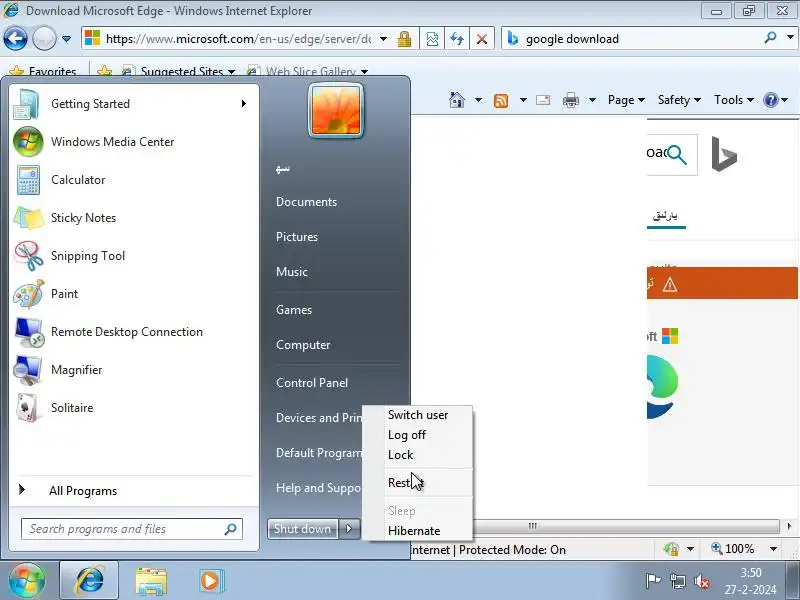
Task: Open Pictures in Start menu
Action: (x=296, y=237)
